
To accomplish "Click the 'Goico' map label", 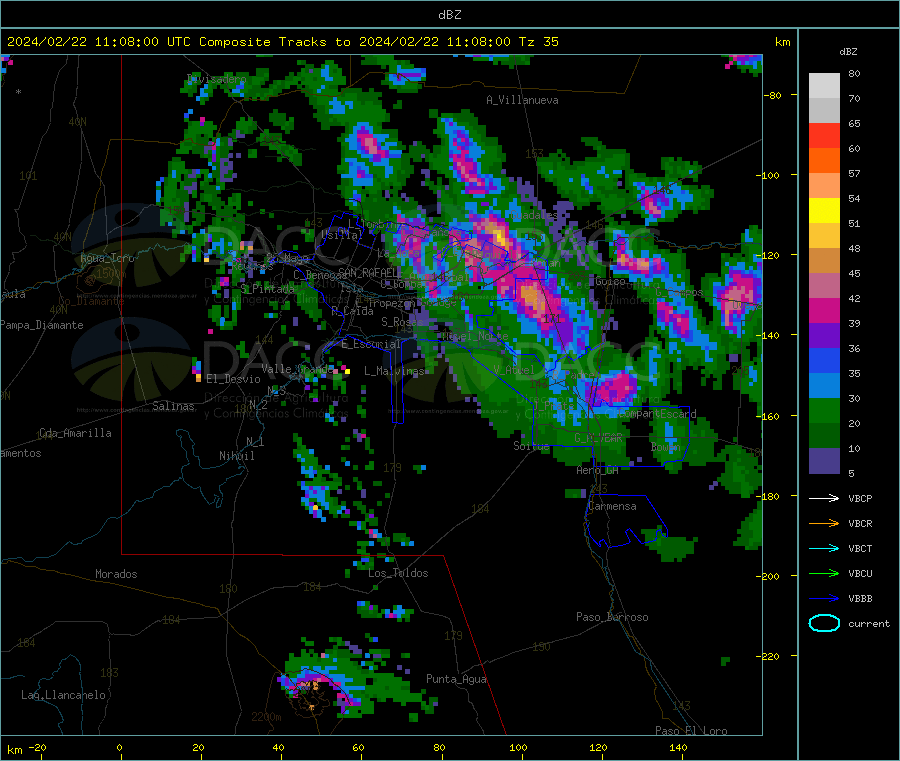I will coord(610,282).
